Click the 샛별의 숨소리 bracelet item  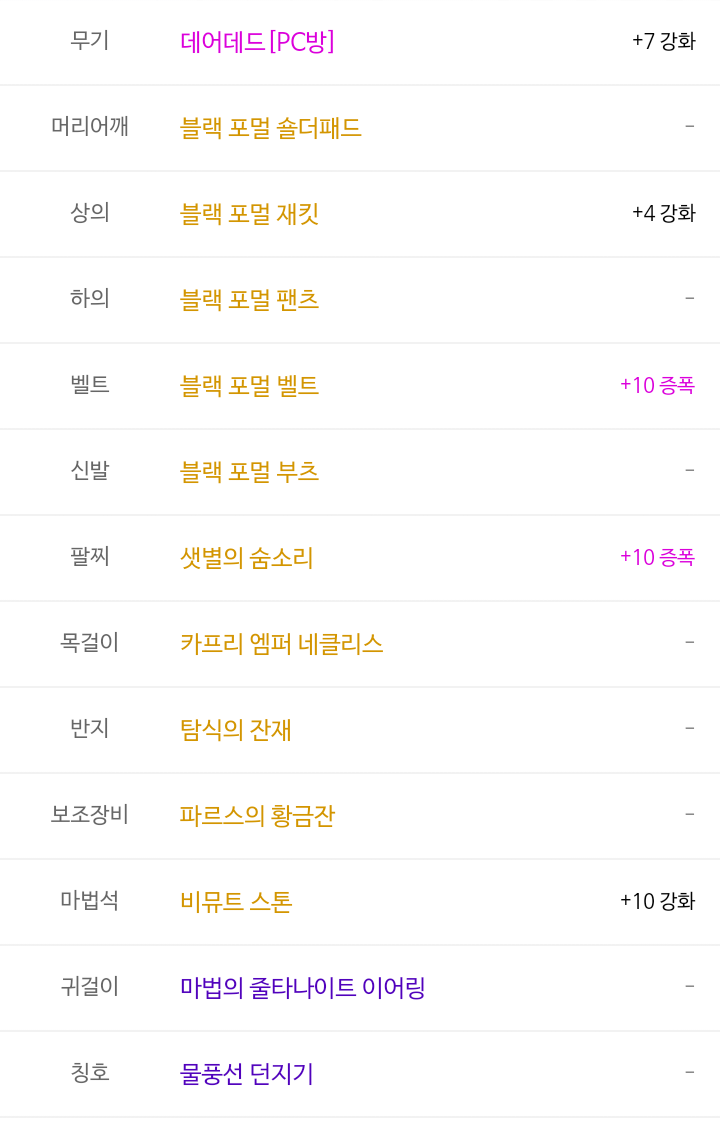point(246,558)
